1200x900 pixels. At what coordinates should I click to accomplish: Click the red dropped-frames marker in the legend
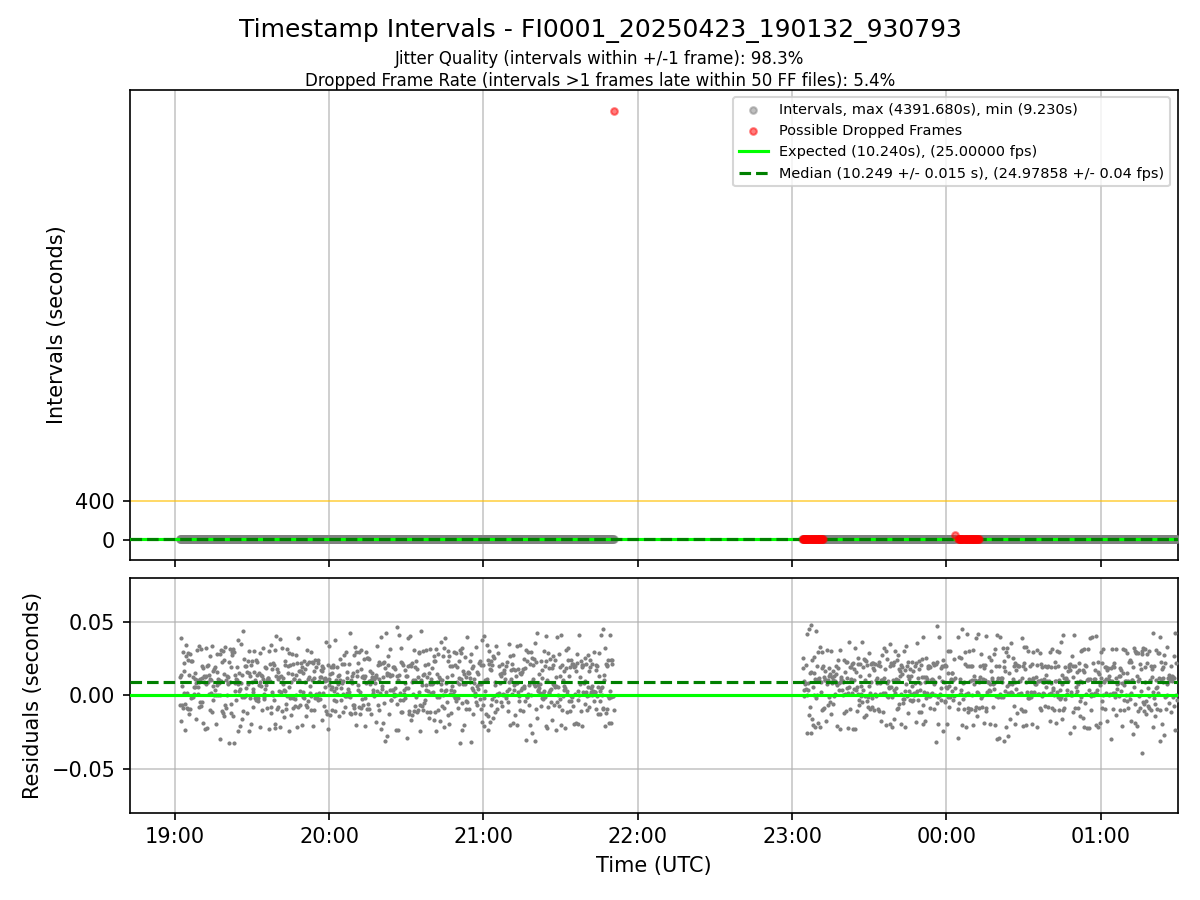click(x=754, y=131)
